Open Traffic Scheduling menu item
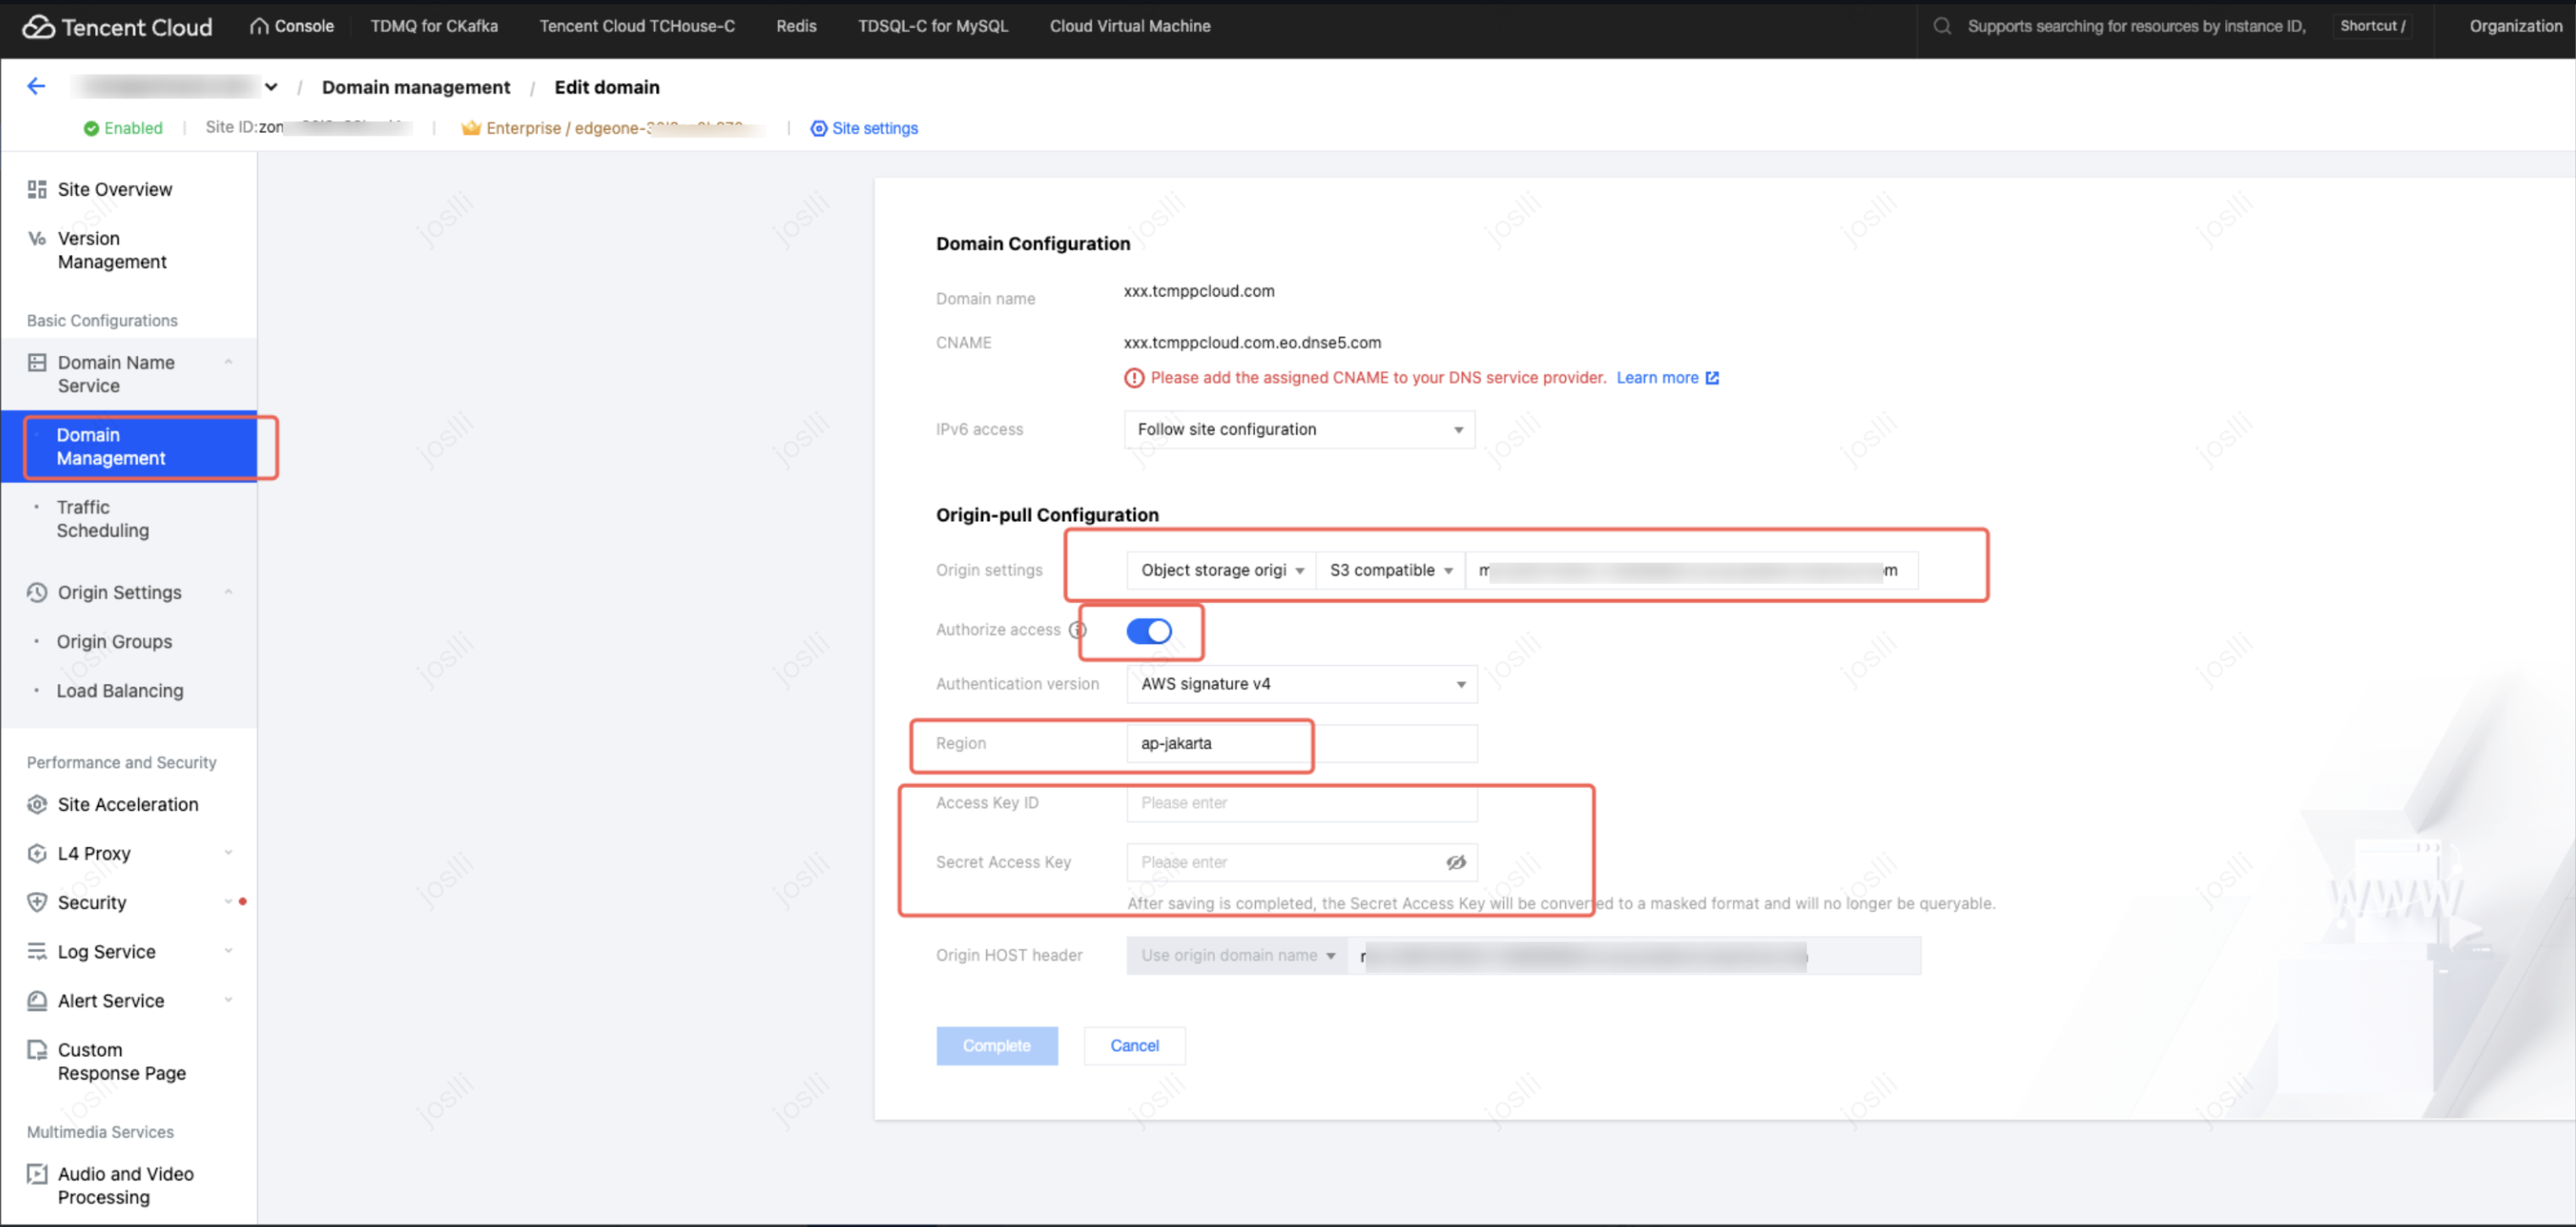This screenshot has height=1227, width=2576. pos(103,519)
